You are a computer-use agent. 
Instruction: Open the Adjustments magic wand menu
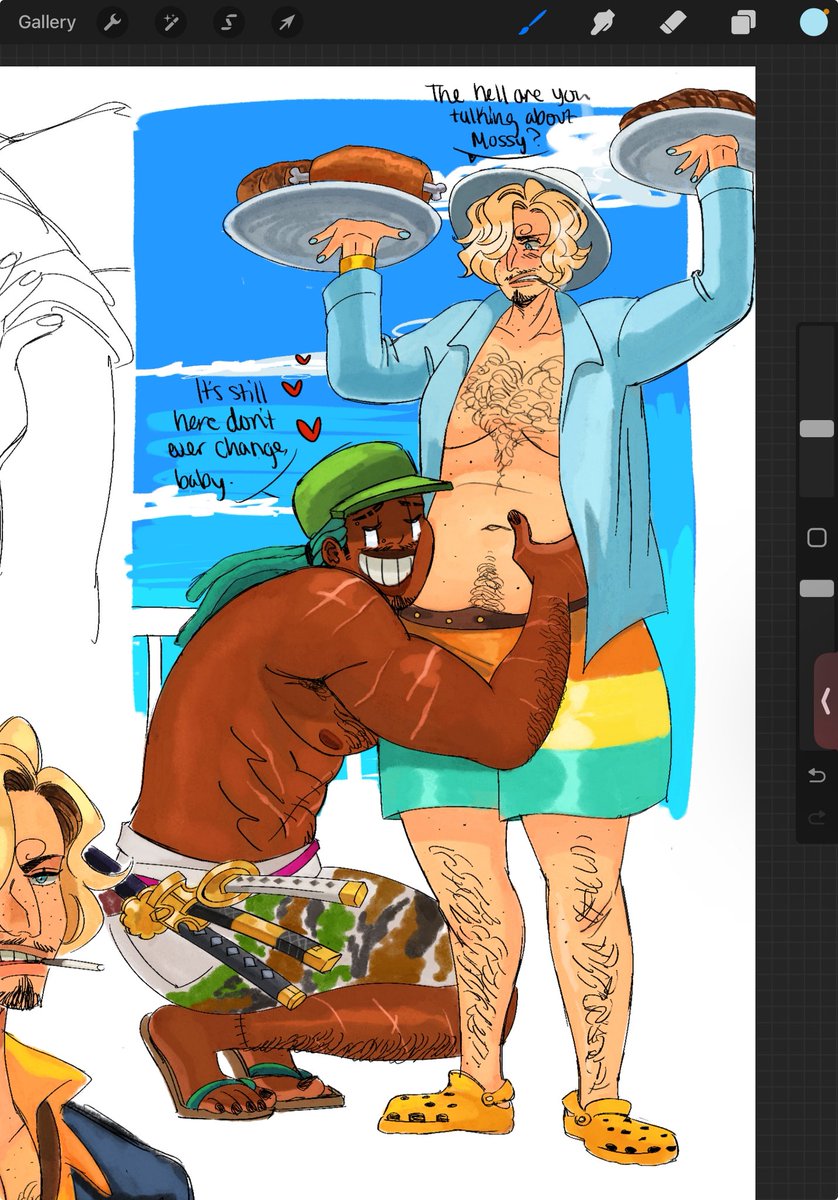pyautogui.click(x=171, y=22)
